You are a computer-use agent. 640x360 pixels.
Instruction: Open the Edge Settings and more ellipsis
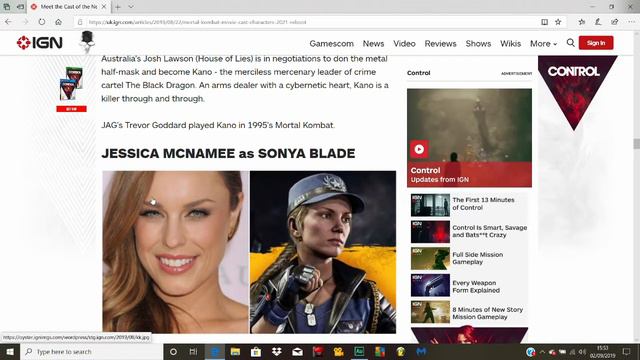pos(631,22)
